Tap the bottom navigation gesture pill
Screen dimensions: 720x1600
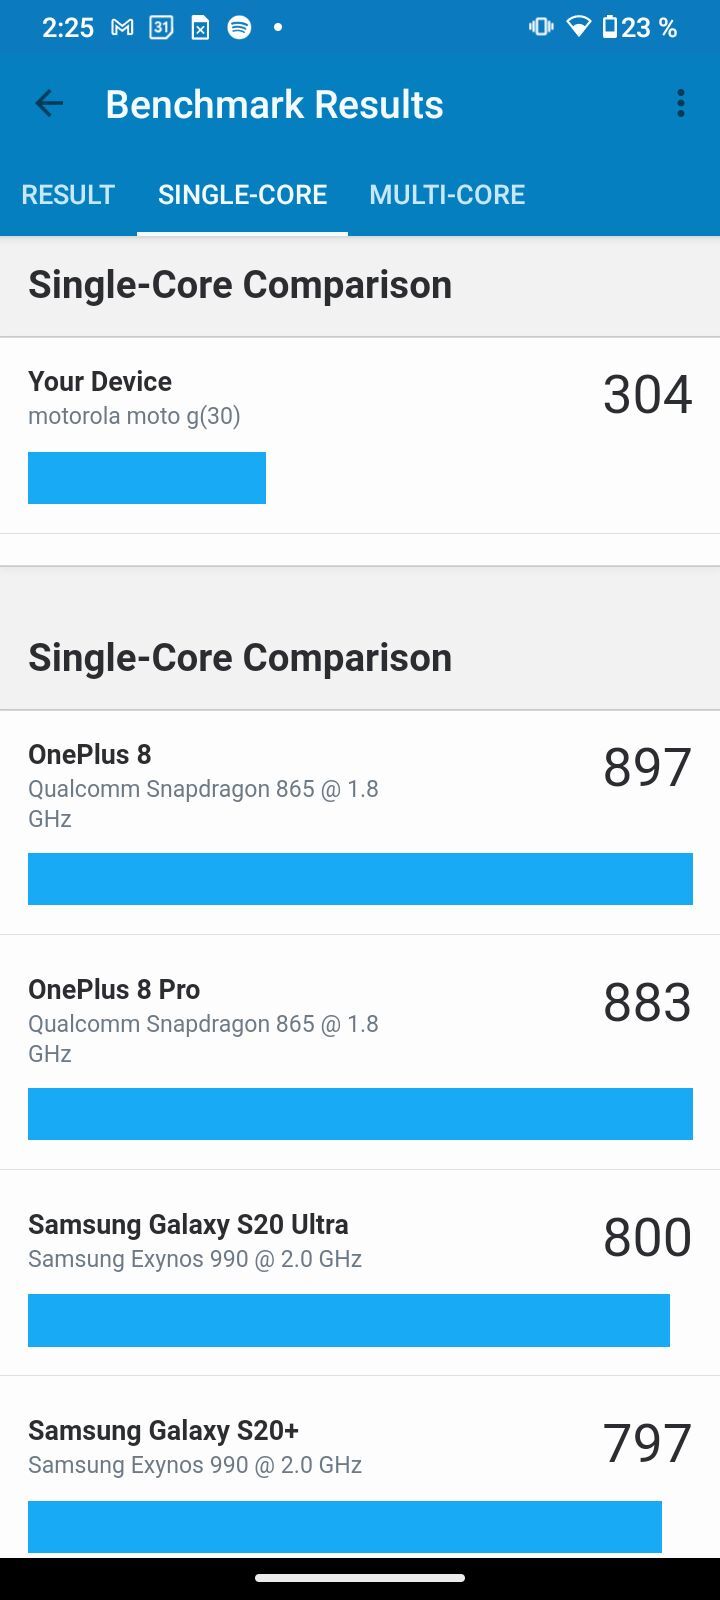(360, 1578)
